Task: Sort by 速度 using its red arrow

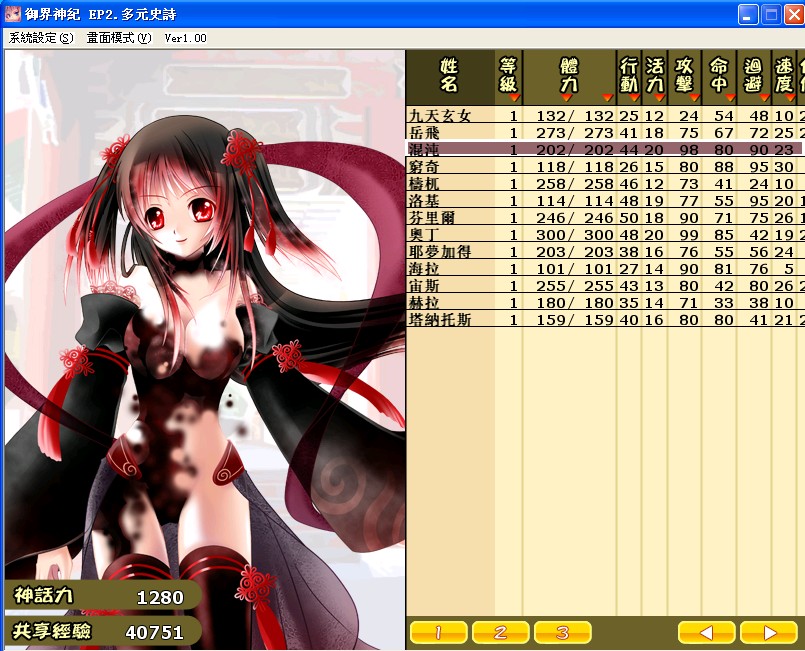Action: [x=790, y=97]
